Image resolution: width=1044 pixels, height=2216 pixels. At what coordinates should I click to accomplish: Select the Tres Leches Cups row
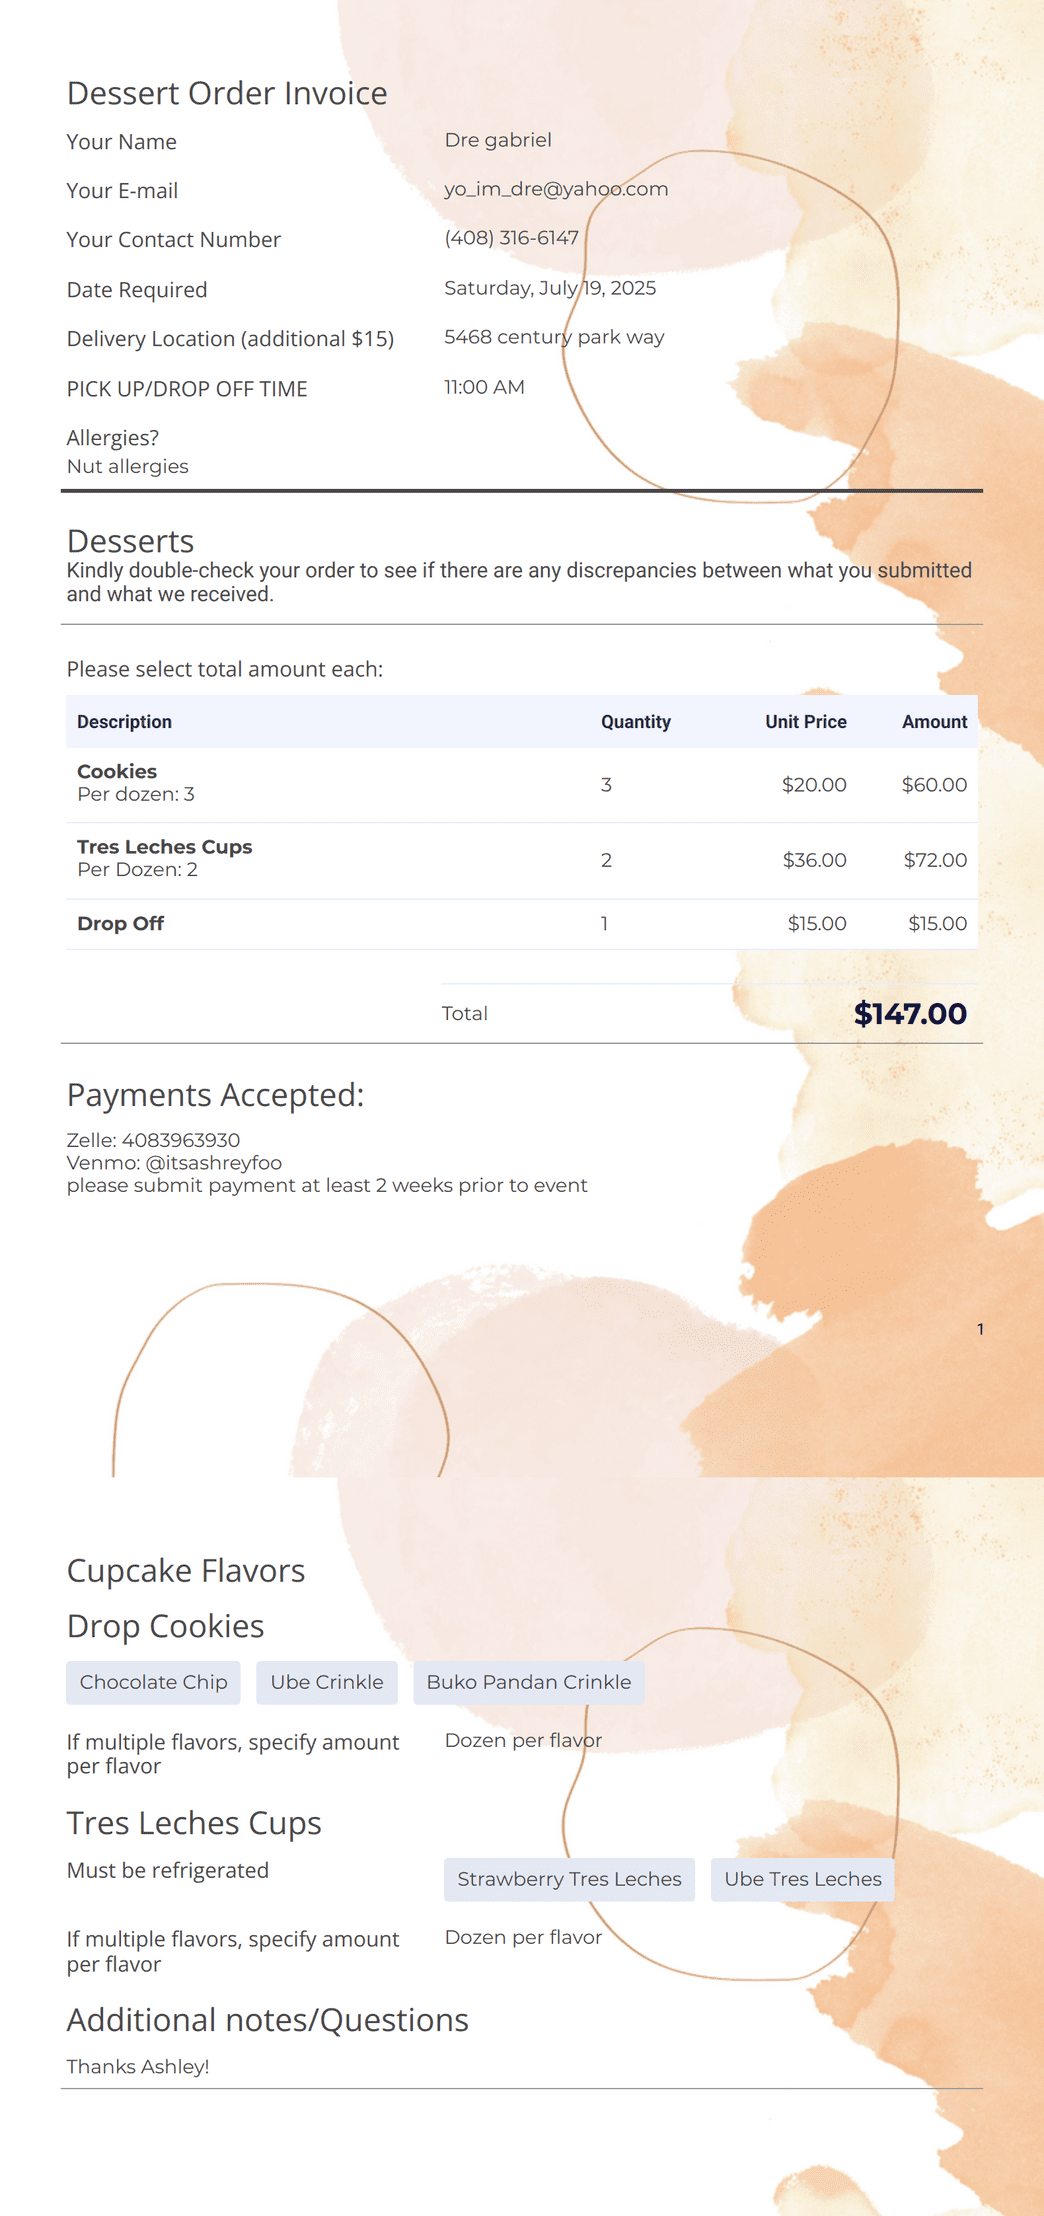pos(522,861)
